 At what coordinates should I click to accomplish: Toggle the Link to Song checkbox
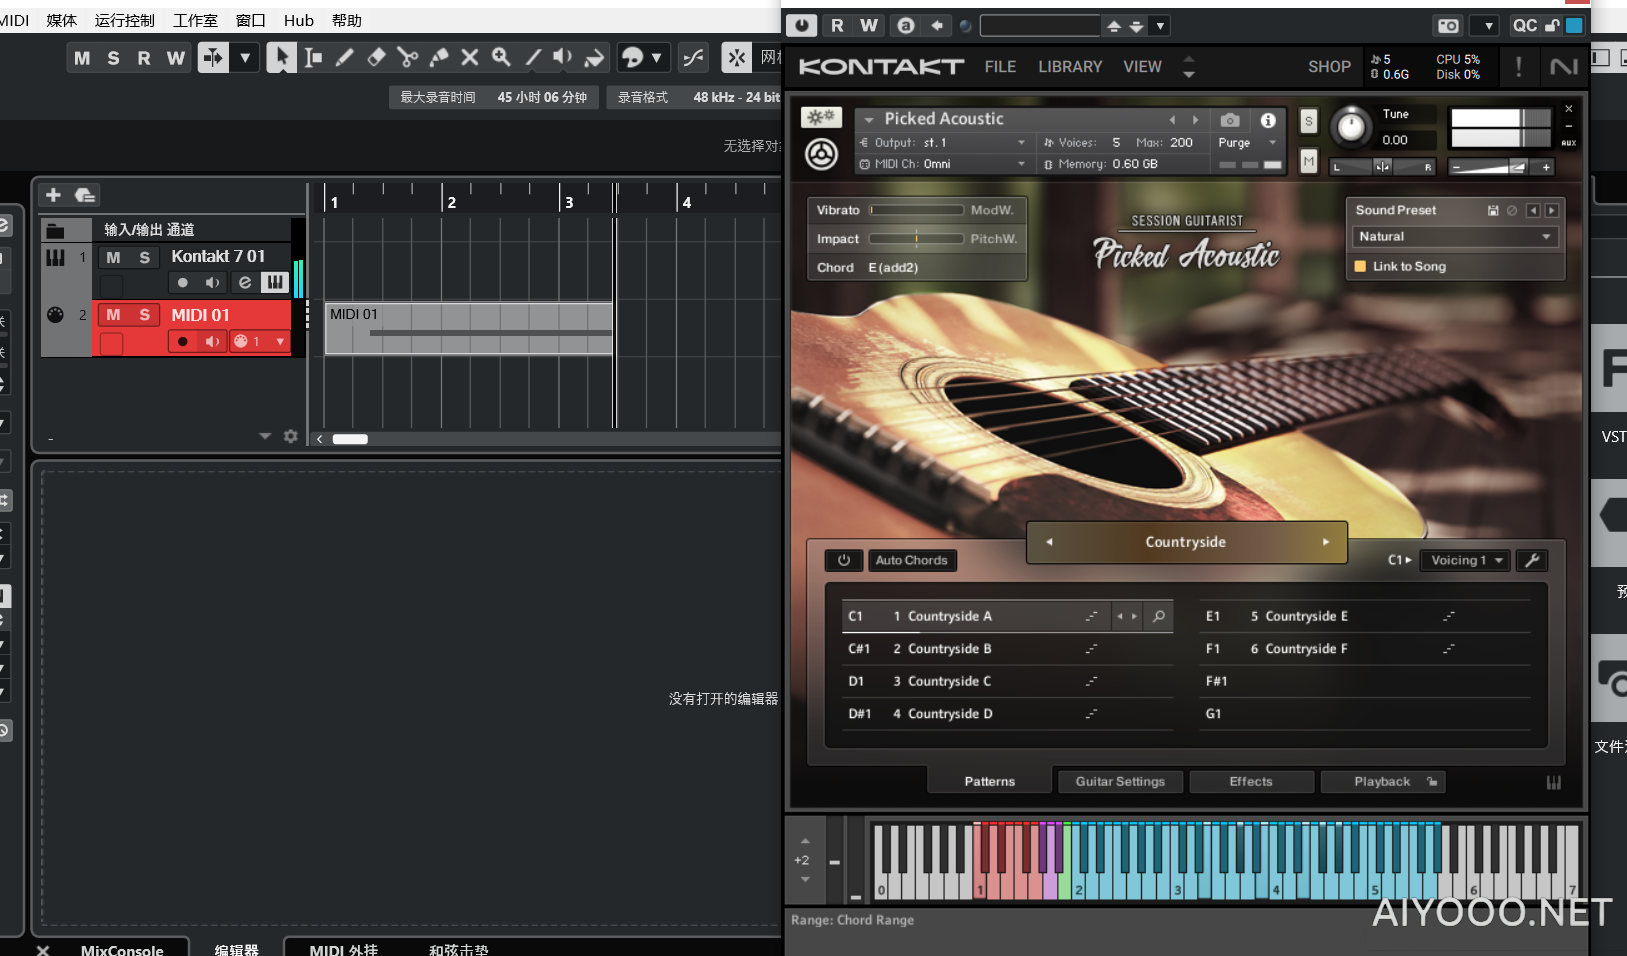coord(1360,266)
